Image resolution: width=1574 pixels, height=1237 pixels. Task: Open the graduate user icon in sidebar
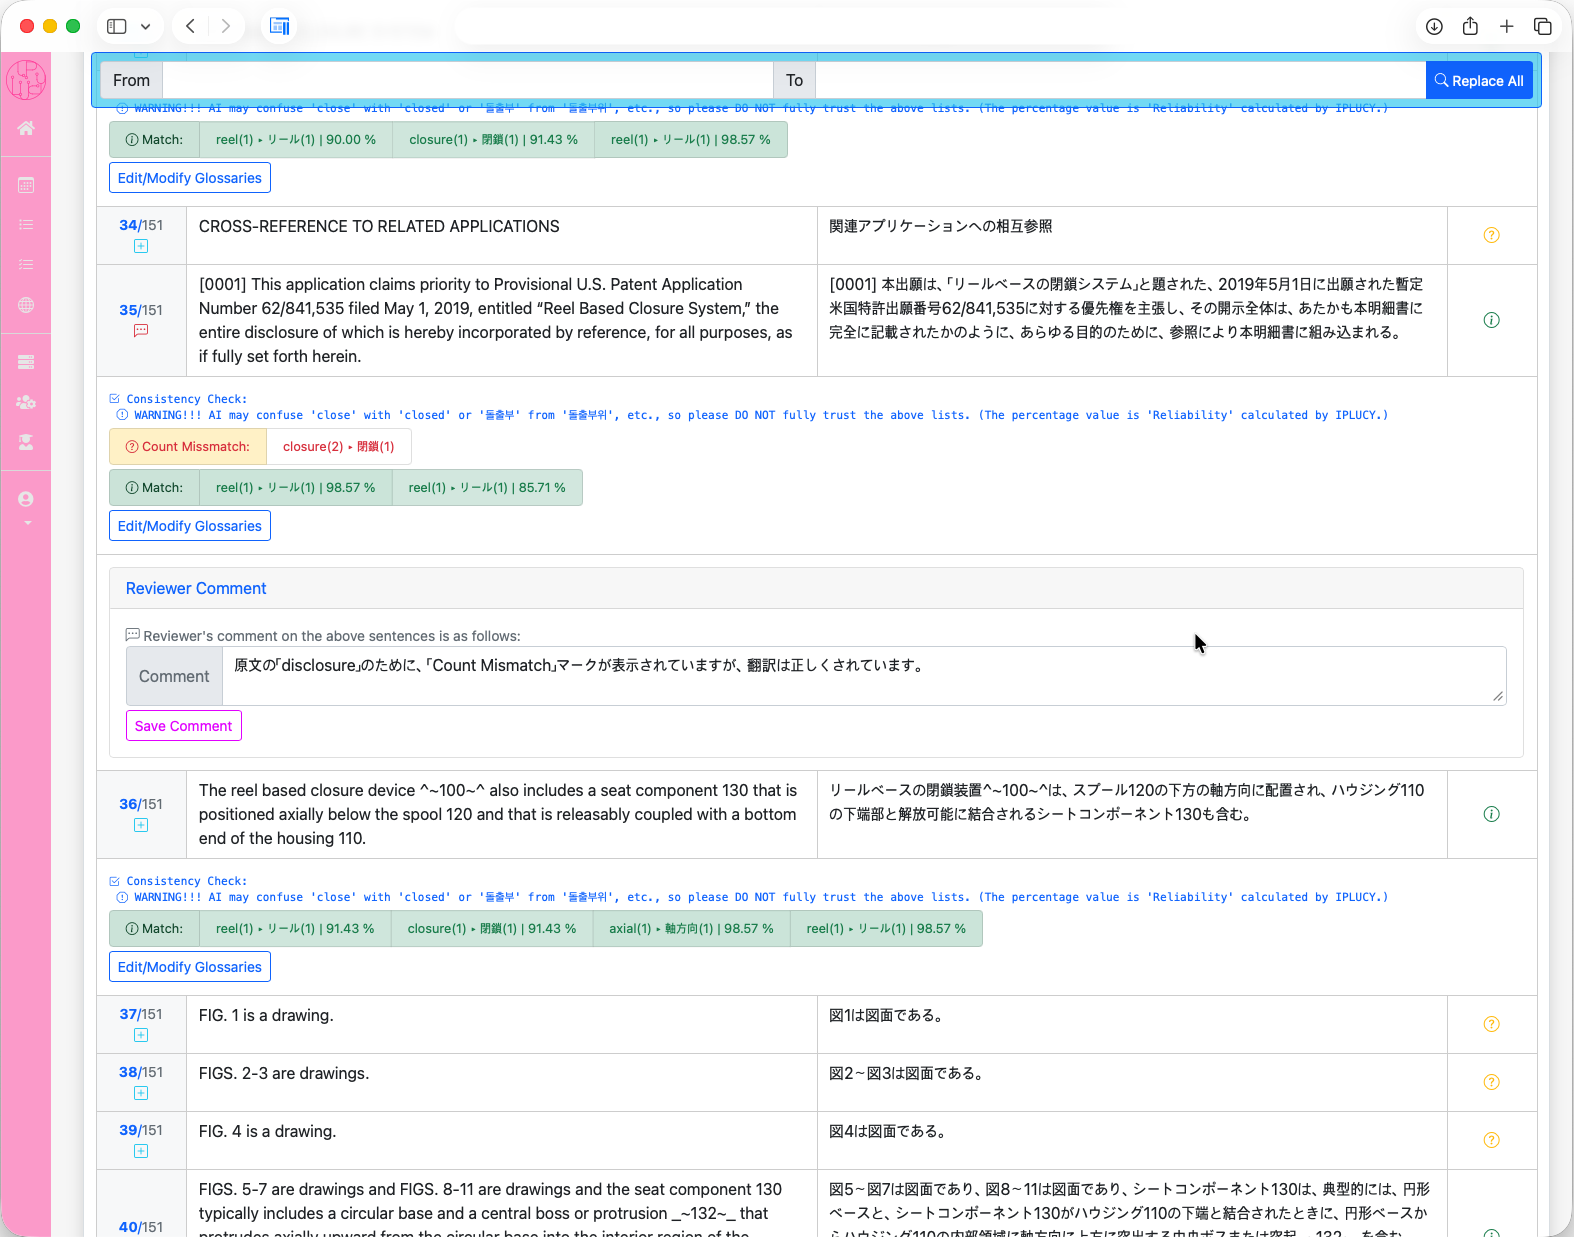(x=26, y=442)
